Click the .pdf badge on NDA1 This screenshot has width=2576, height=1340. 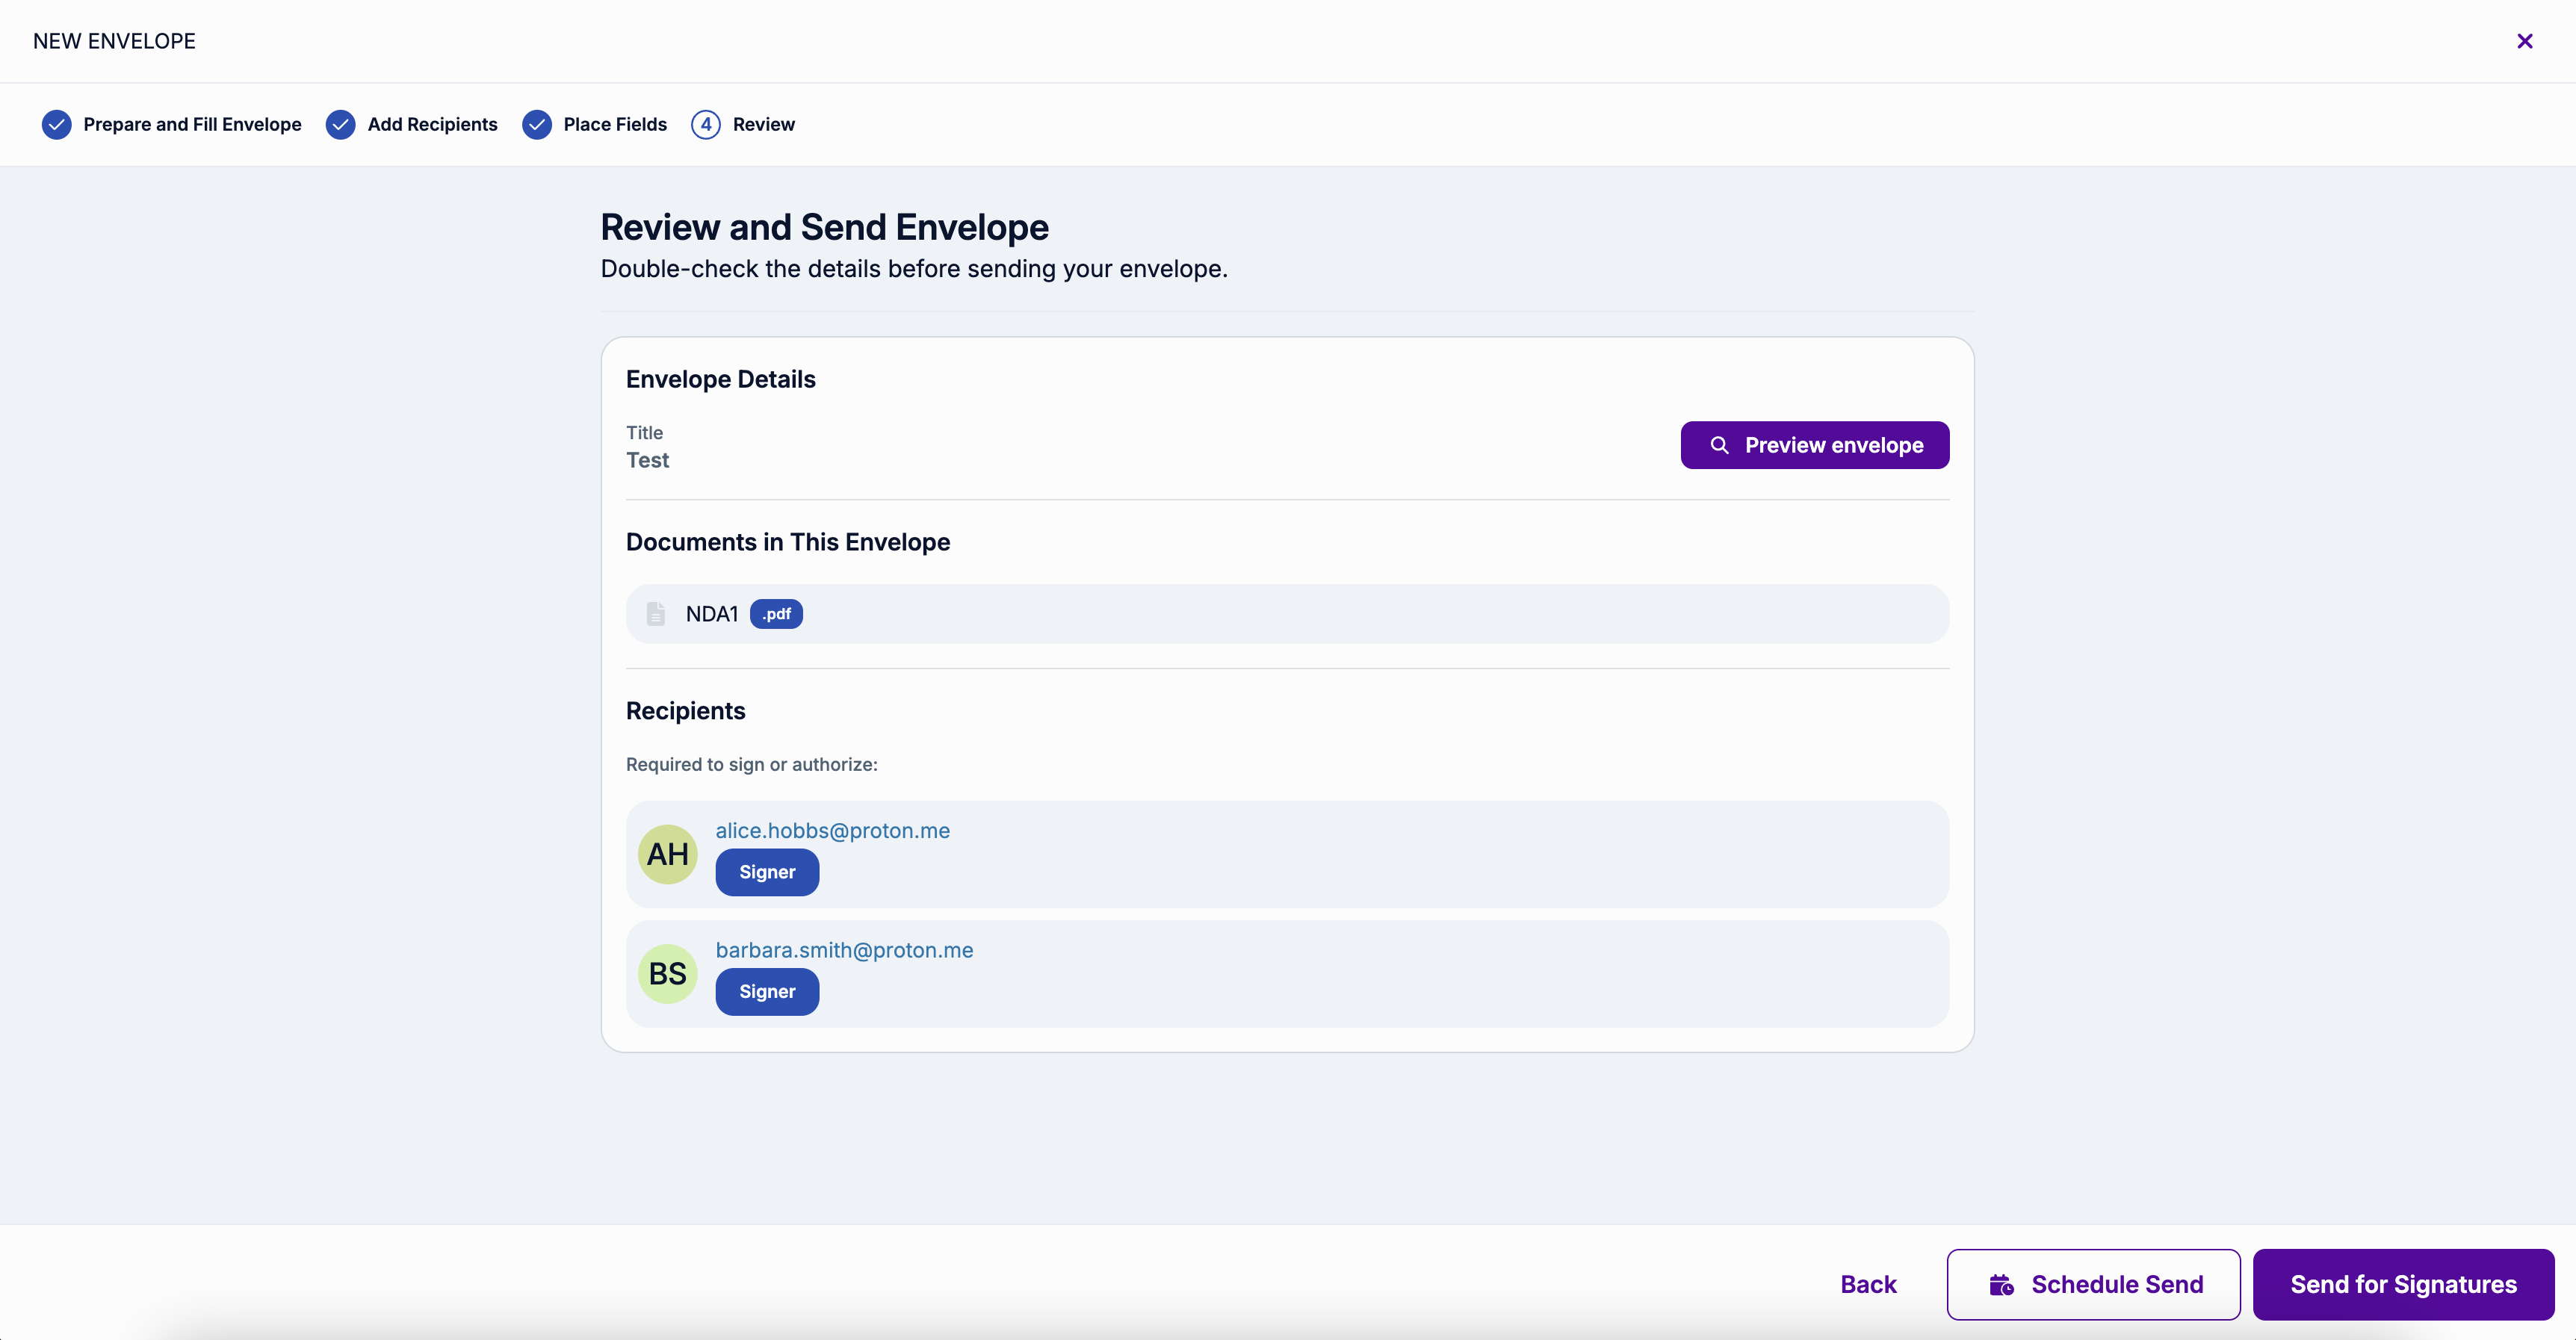point(776,614)
